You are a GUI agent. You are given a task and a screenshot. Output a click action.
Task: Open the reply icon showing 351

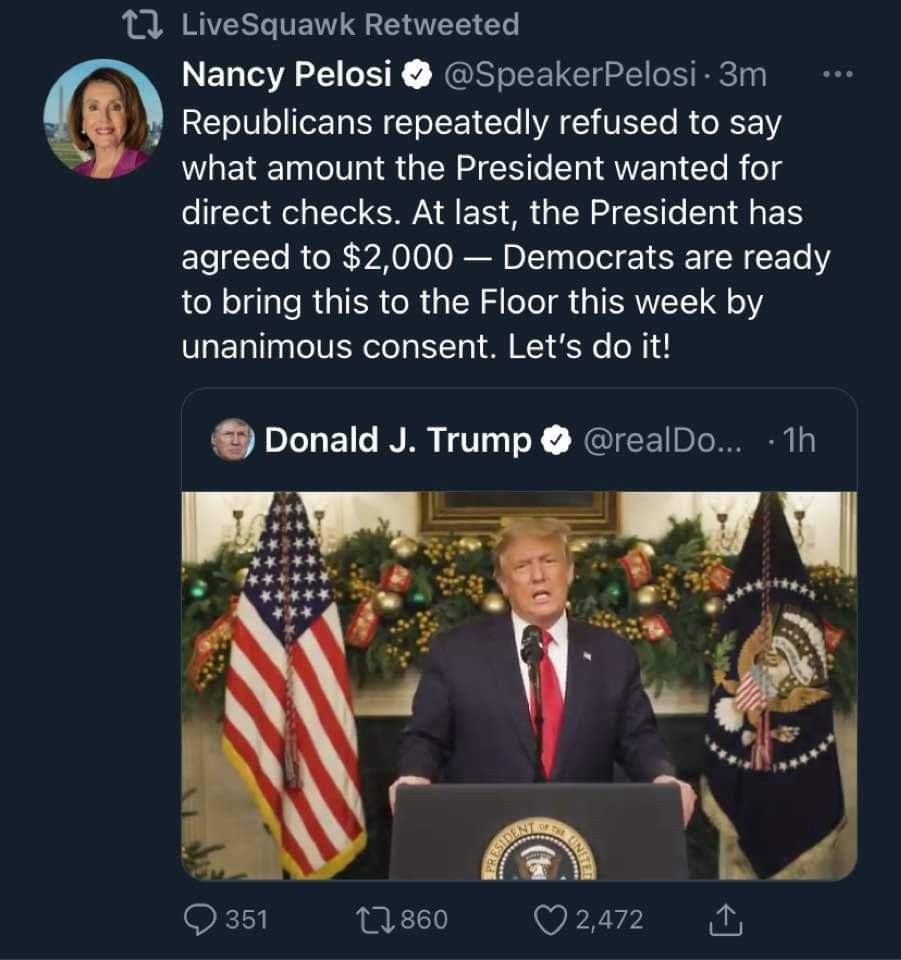coord(200,920)
